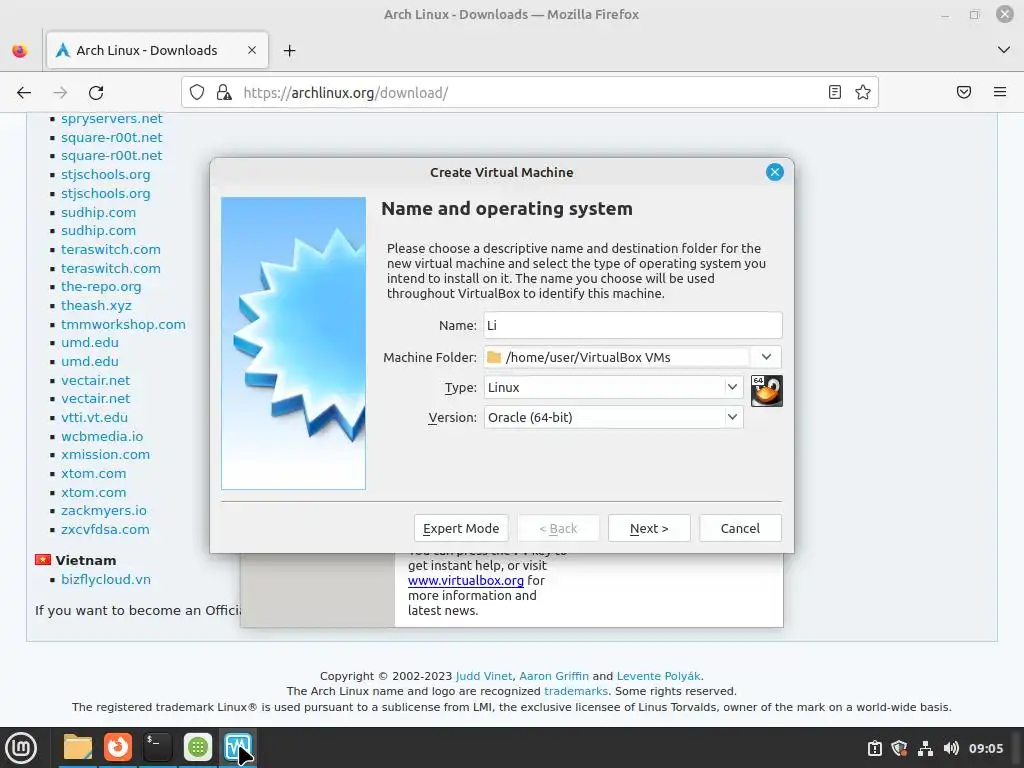This screenshot has height=768, width=1024.
Task: Open the vectair.net first mirror link
Action: (95, 380)
